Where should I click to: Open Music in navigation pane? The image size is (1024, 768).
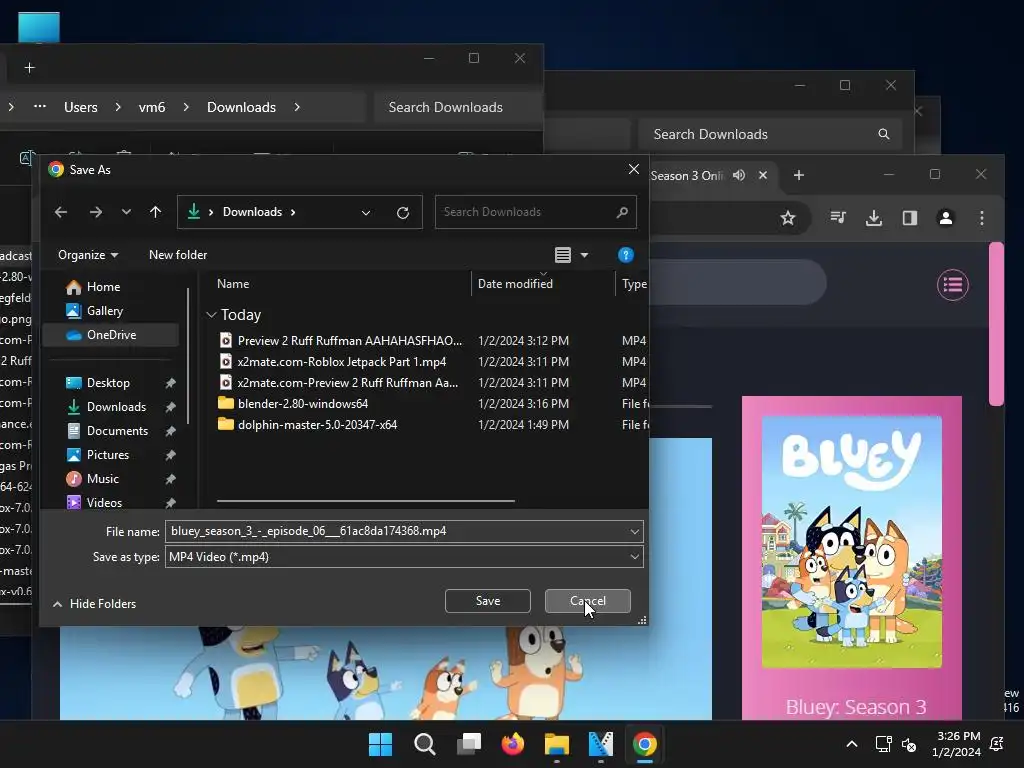coord(103,479)
